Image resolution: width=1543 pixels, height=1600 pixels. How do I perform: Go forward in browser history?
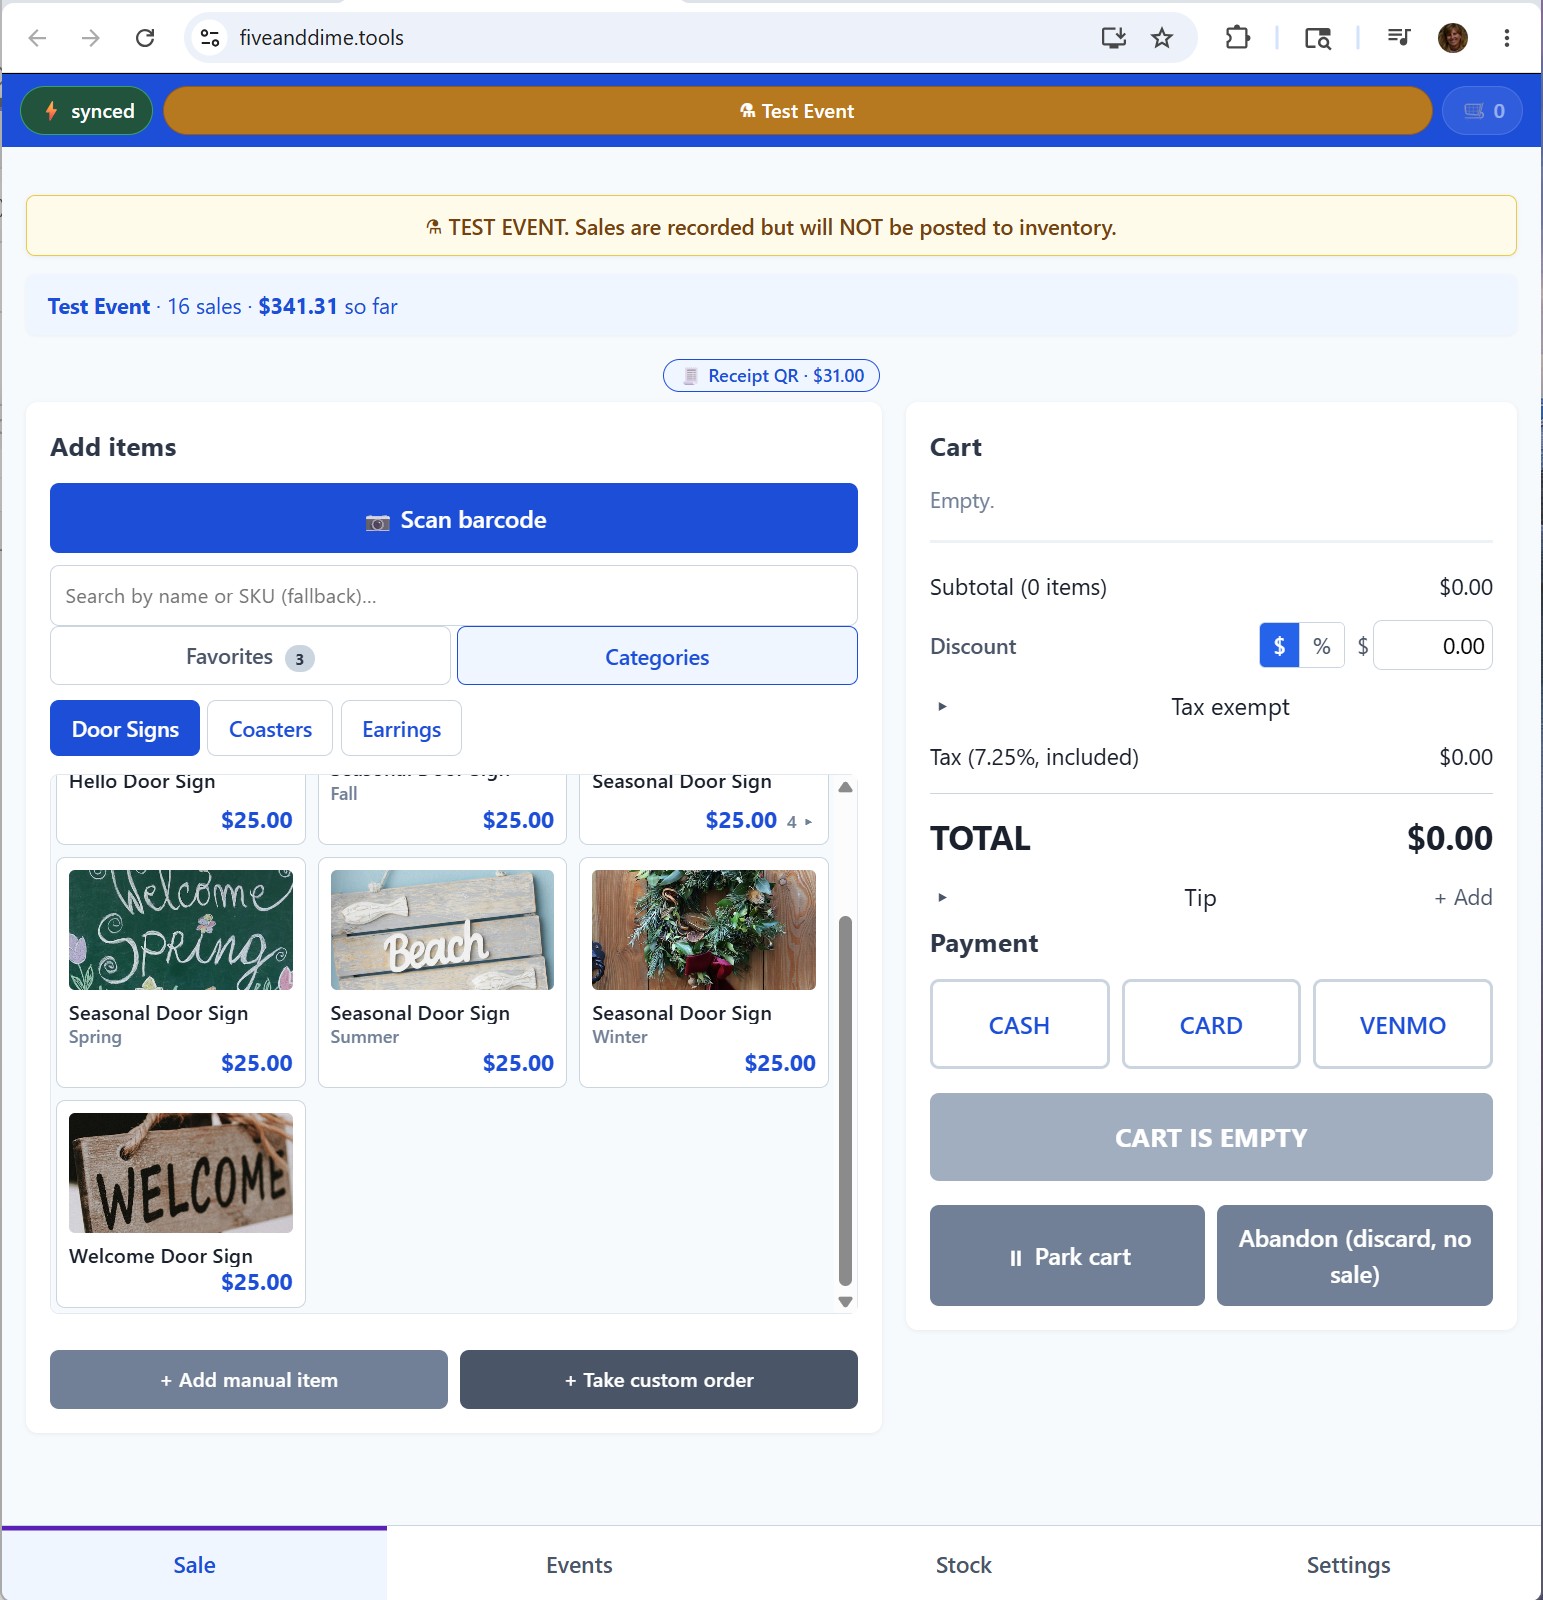91,38
